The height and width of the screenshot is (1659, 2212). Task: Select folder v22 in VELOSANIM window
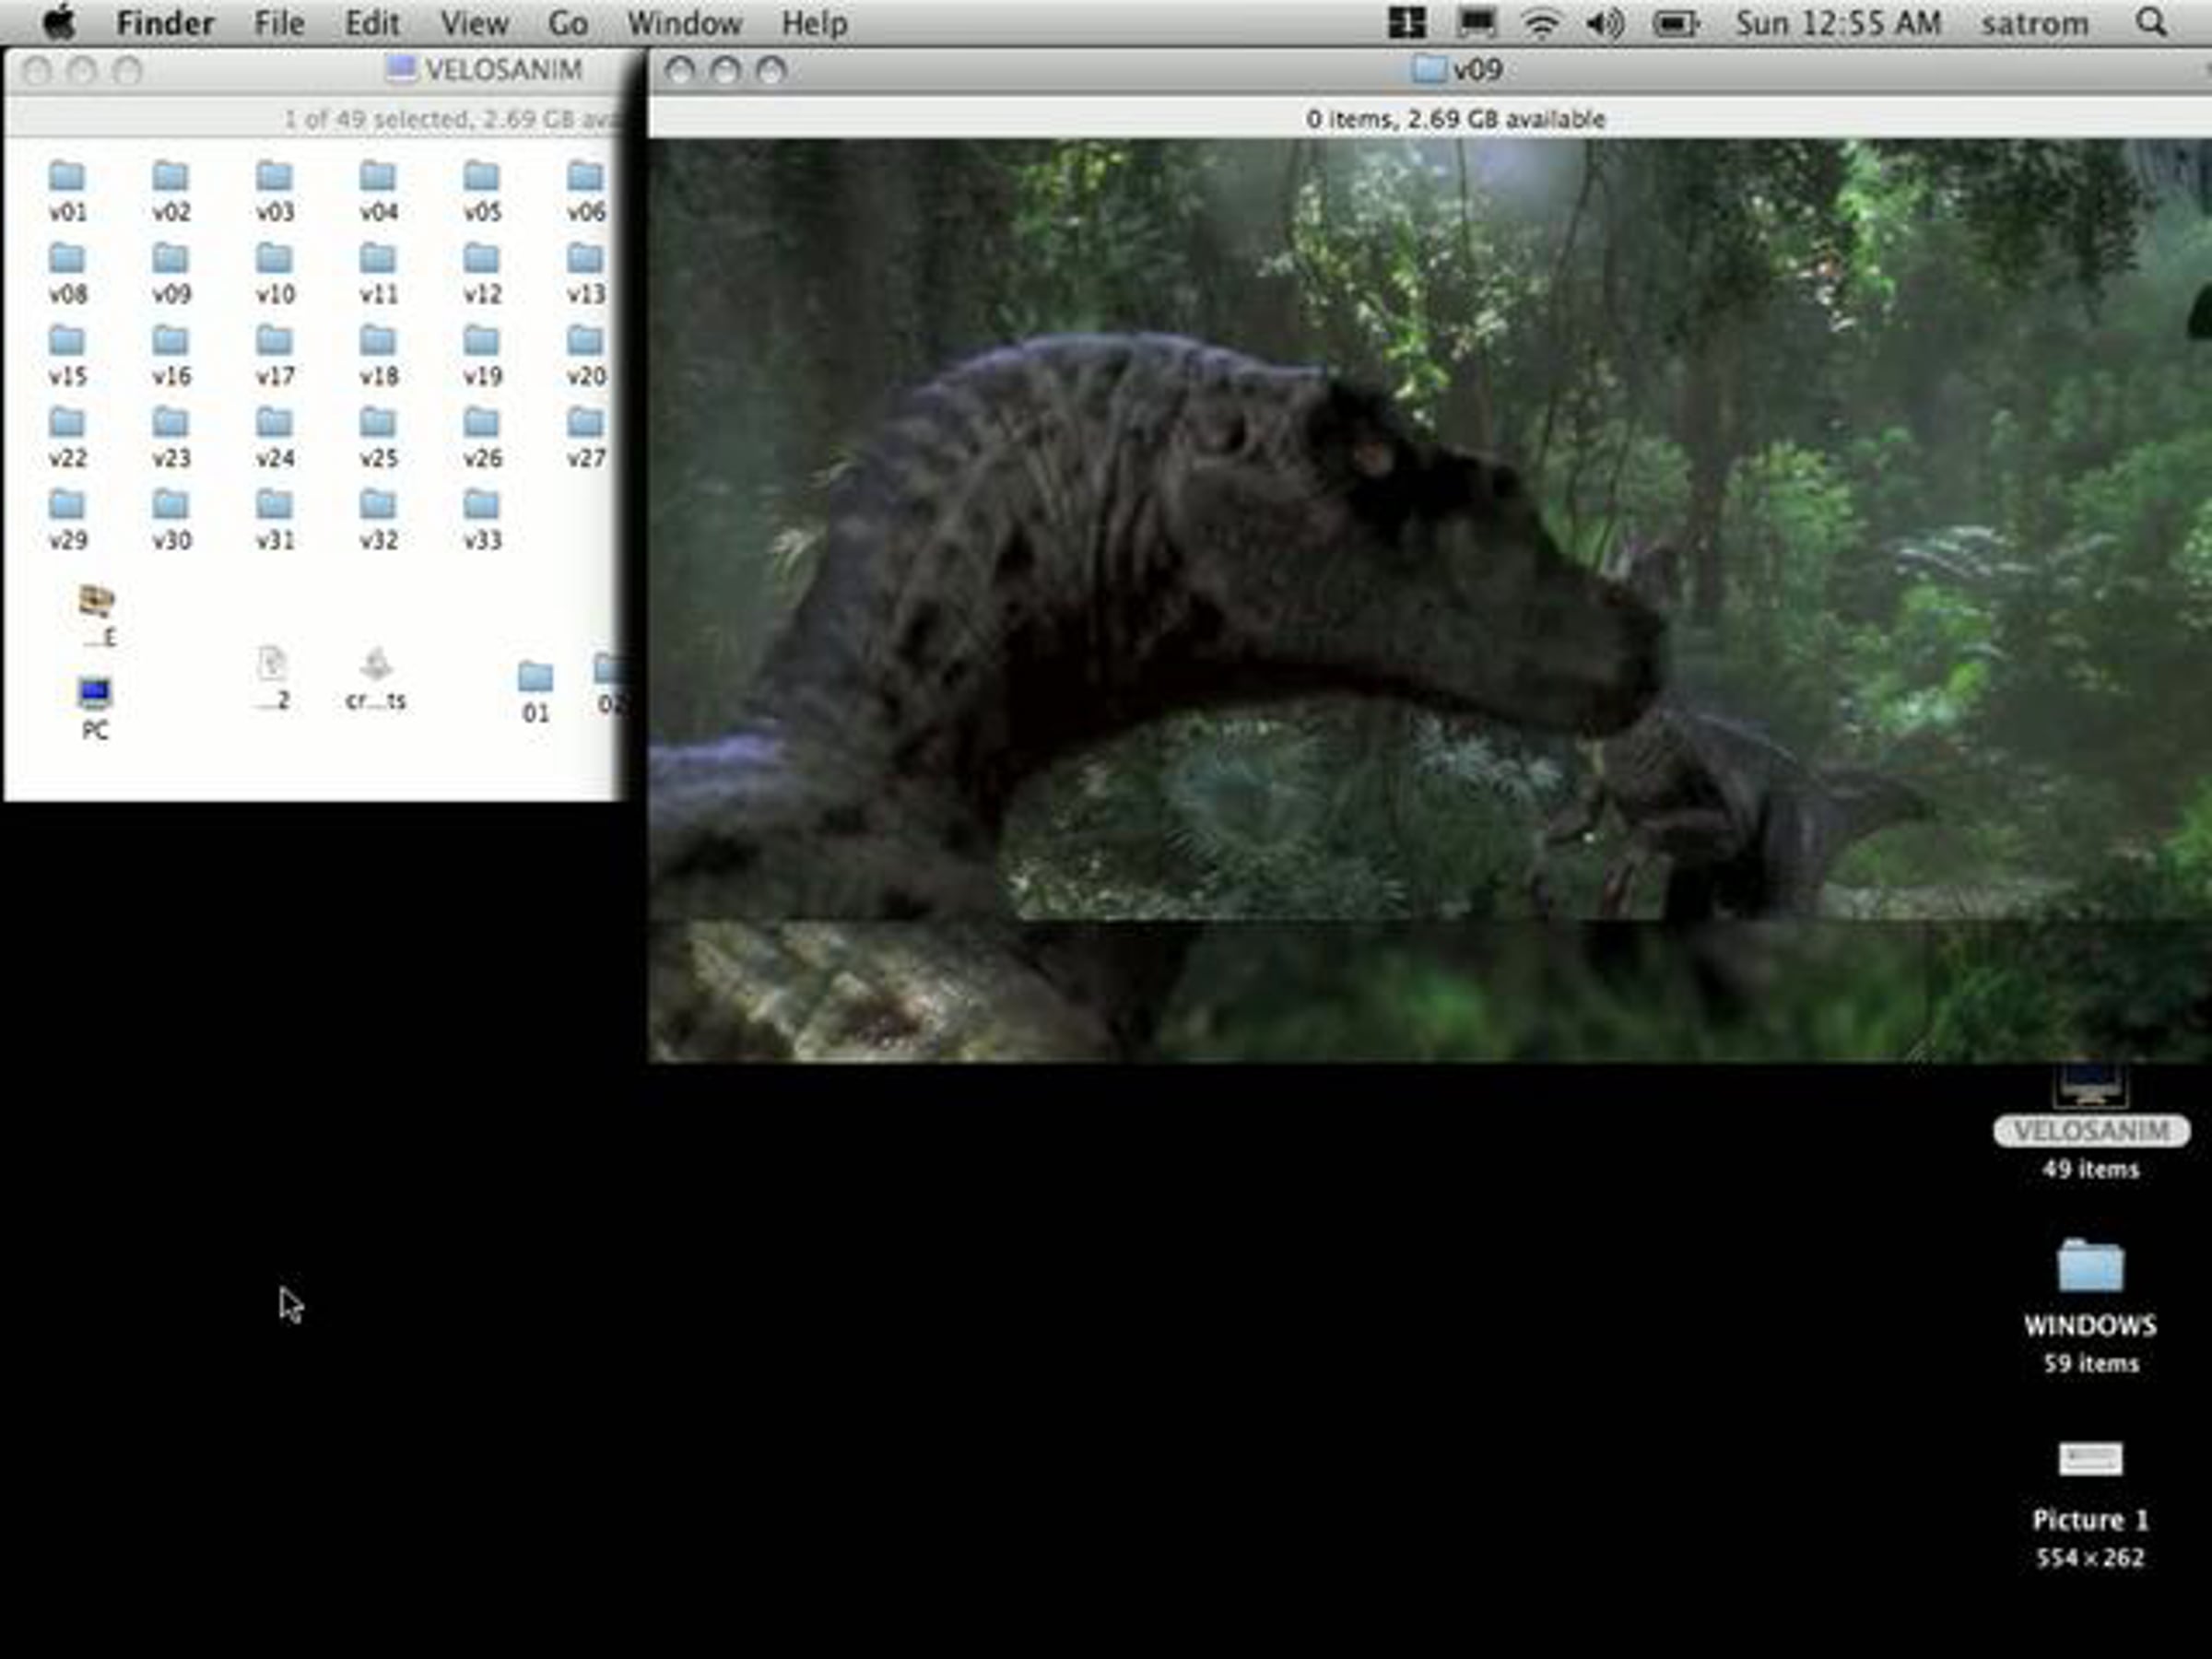tap(67, 436)
